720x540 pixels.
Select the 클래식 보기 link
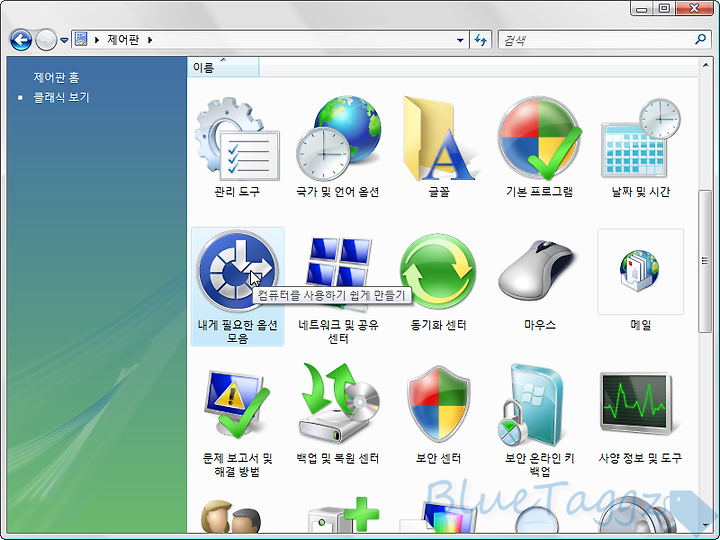pos(62,97)
